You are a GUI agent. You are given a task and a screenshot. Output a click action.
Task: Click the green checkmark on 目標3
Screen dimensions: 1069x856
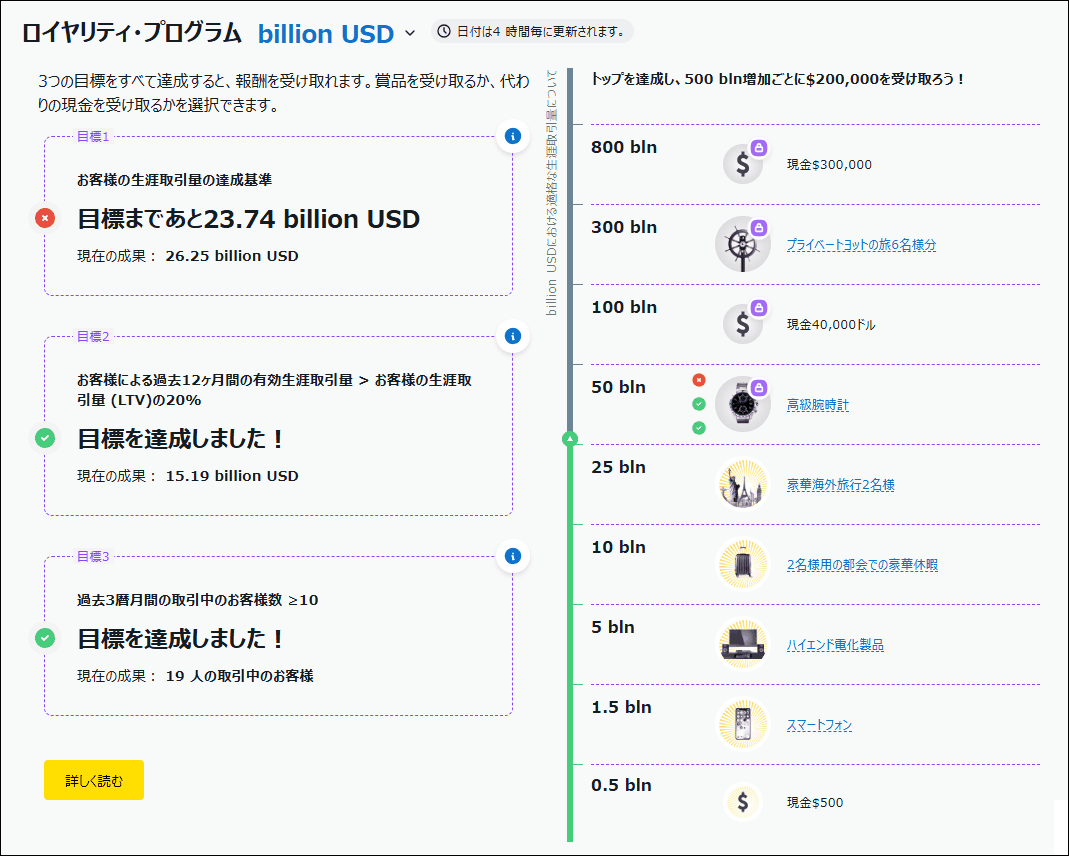pos(45,638)
